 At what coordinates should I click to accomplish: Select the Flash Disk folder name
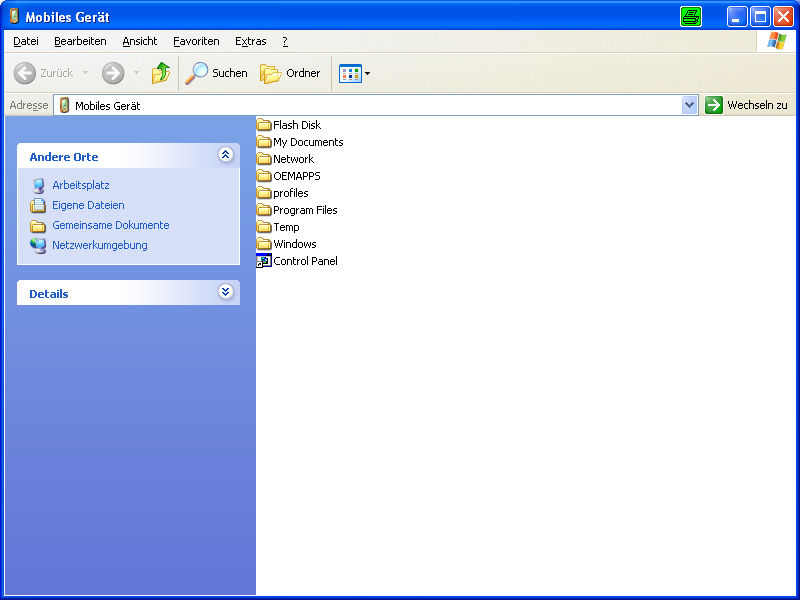point(297,125)
